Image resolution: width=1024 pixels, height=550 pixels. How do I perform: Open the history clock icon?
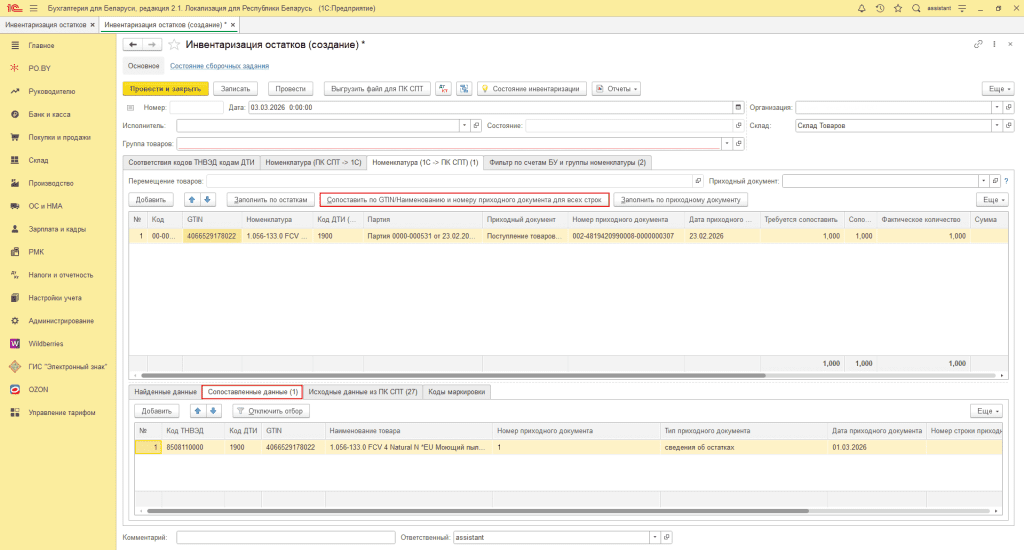[x=879, y=7]
